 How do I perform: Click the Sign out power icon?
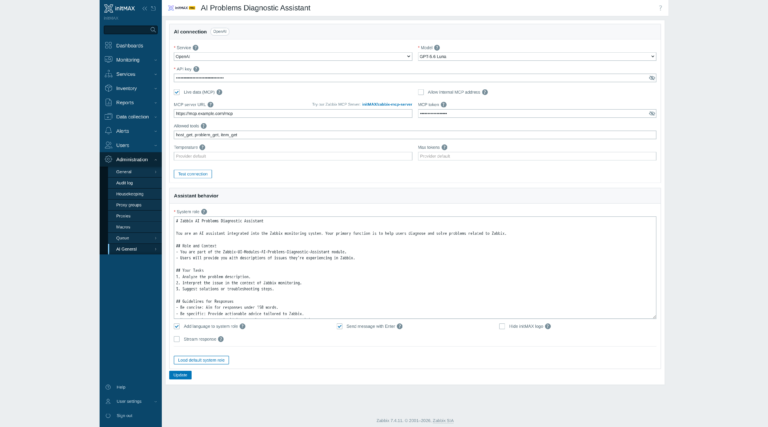pos(108,415)
